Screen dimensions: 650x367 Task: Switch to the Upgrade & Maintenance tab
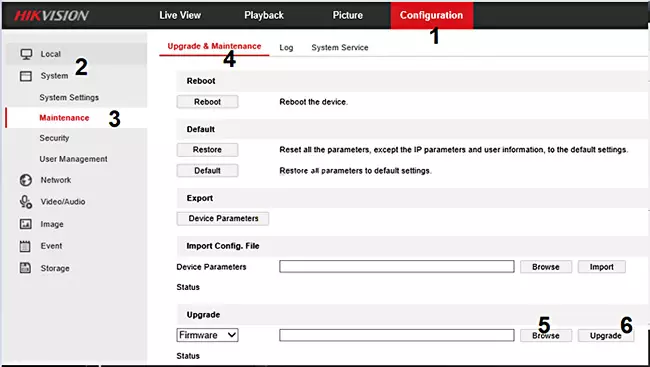[214, 46]
